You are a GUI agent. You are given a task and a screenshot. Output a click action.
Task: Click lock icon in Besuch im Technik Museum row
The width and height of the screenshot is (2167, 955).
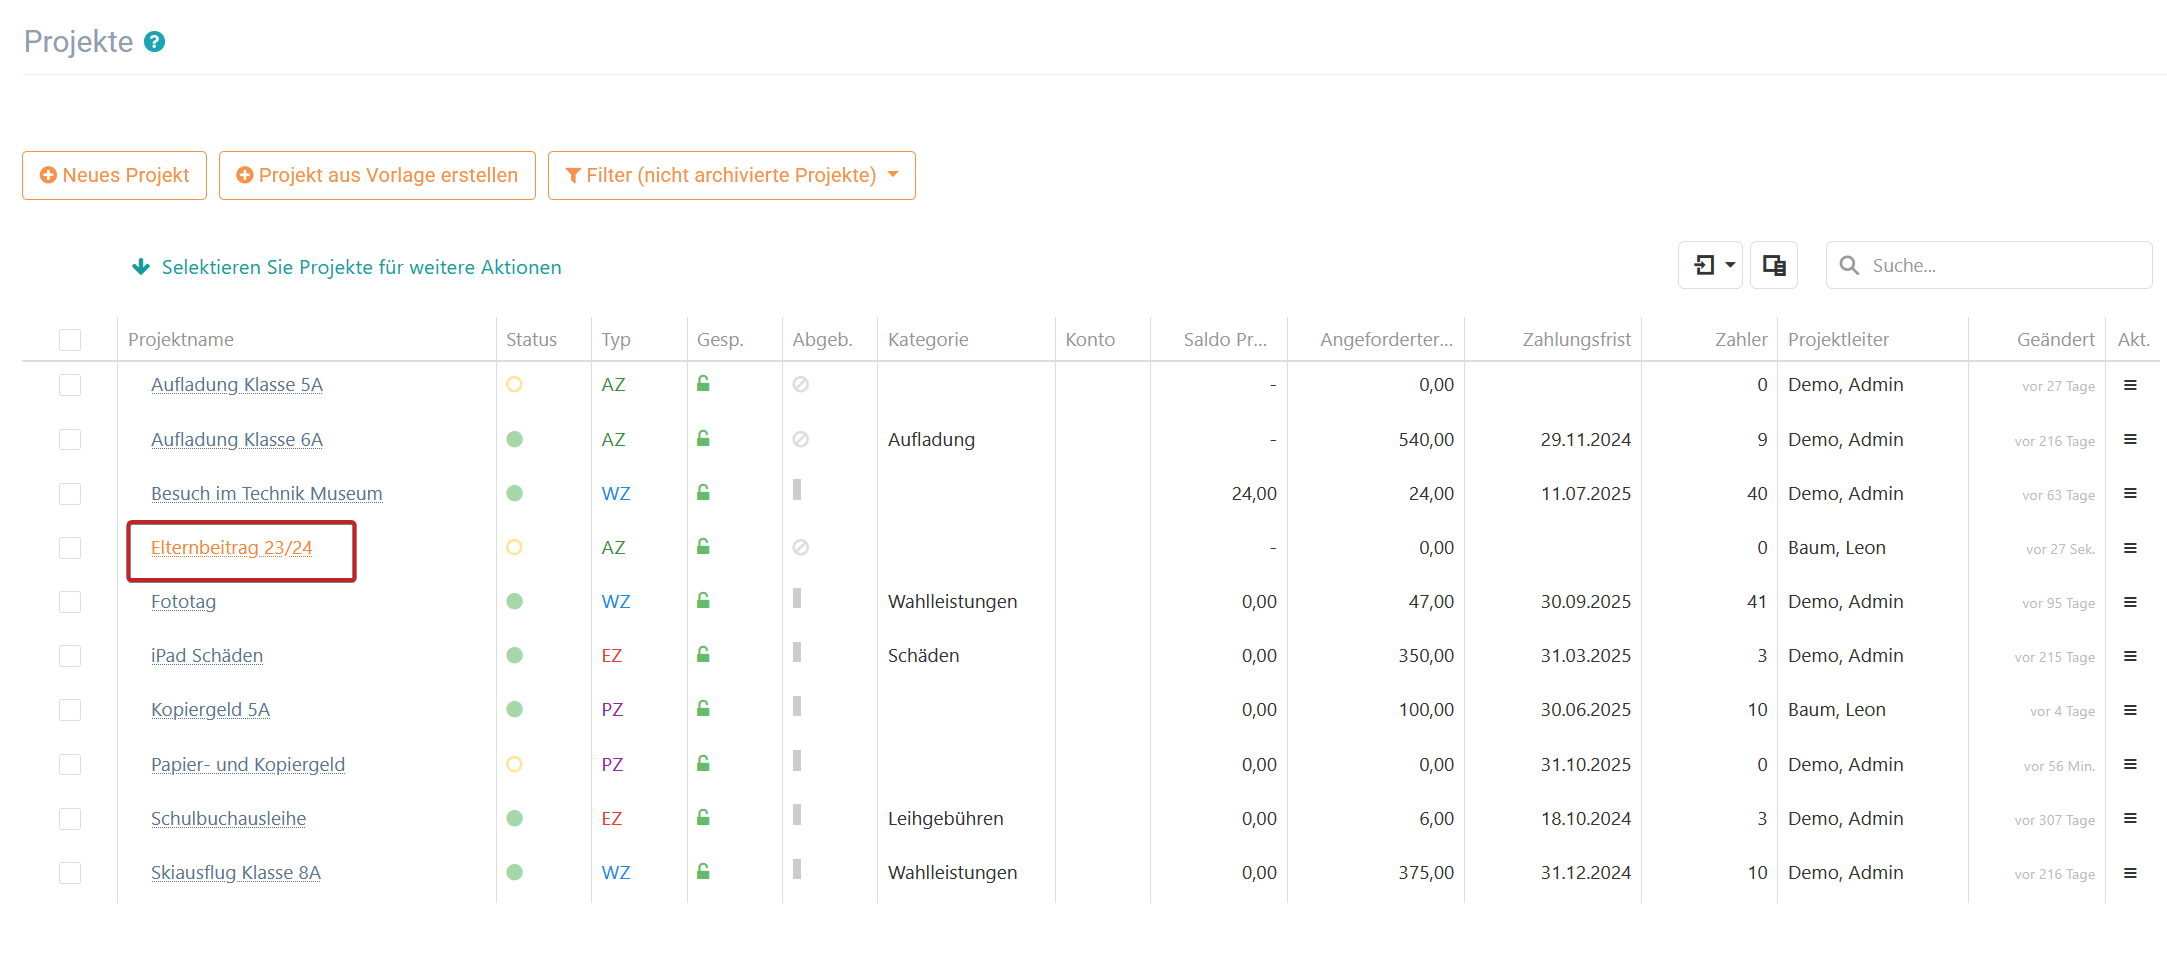pyautogui.click(x=703, y=493)
